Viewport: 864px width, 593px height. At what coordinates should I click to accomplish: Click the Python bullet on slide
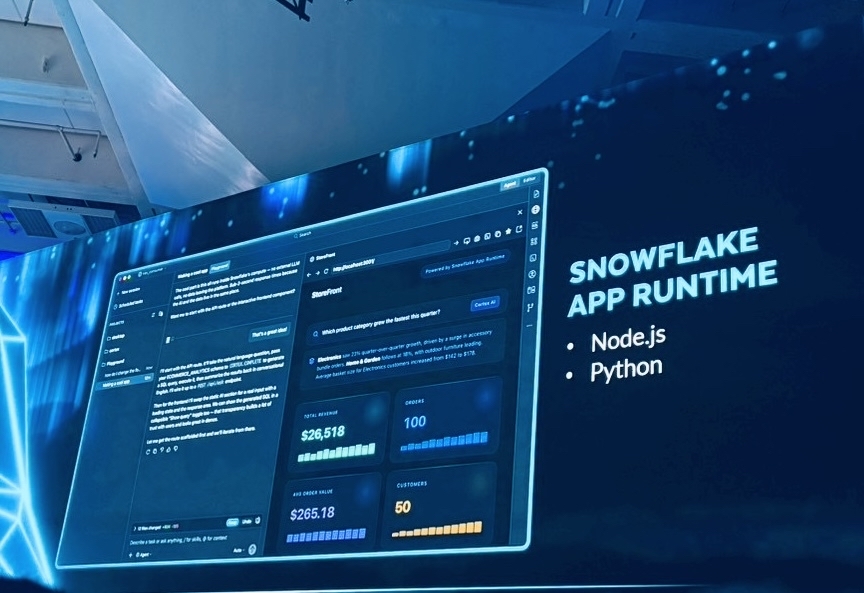pos(627,370)
